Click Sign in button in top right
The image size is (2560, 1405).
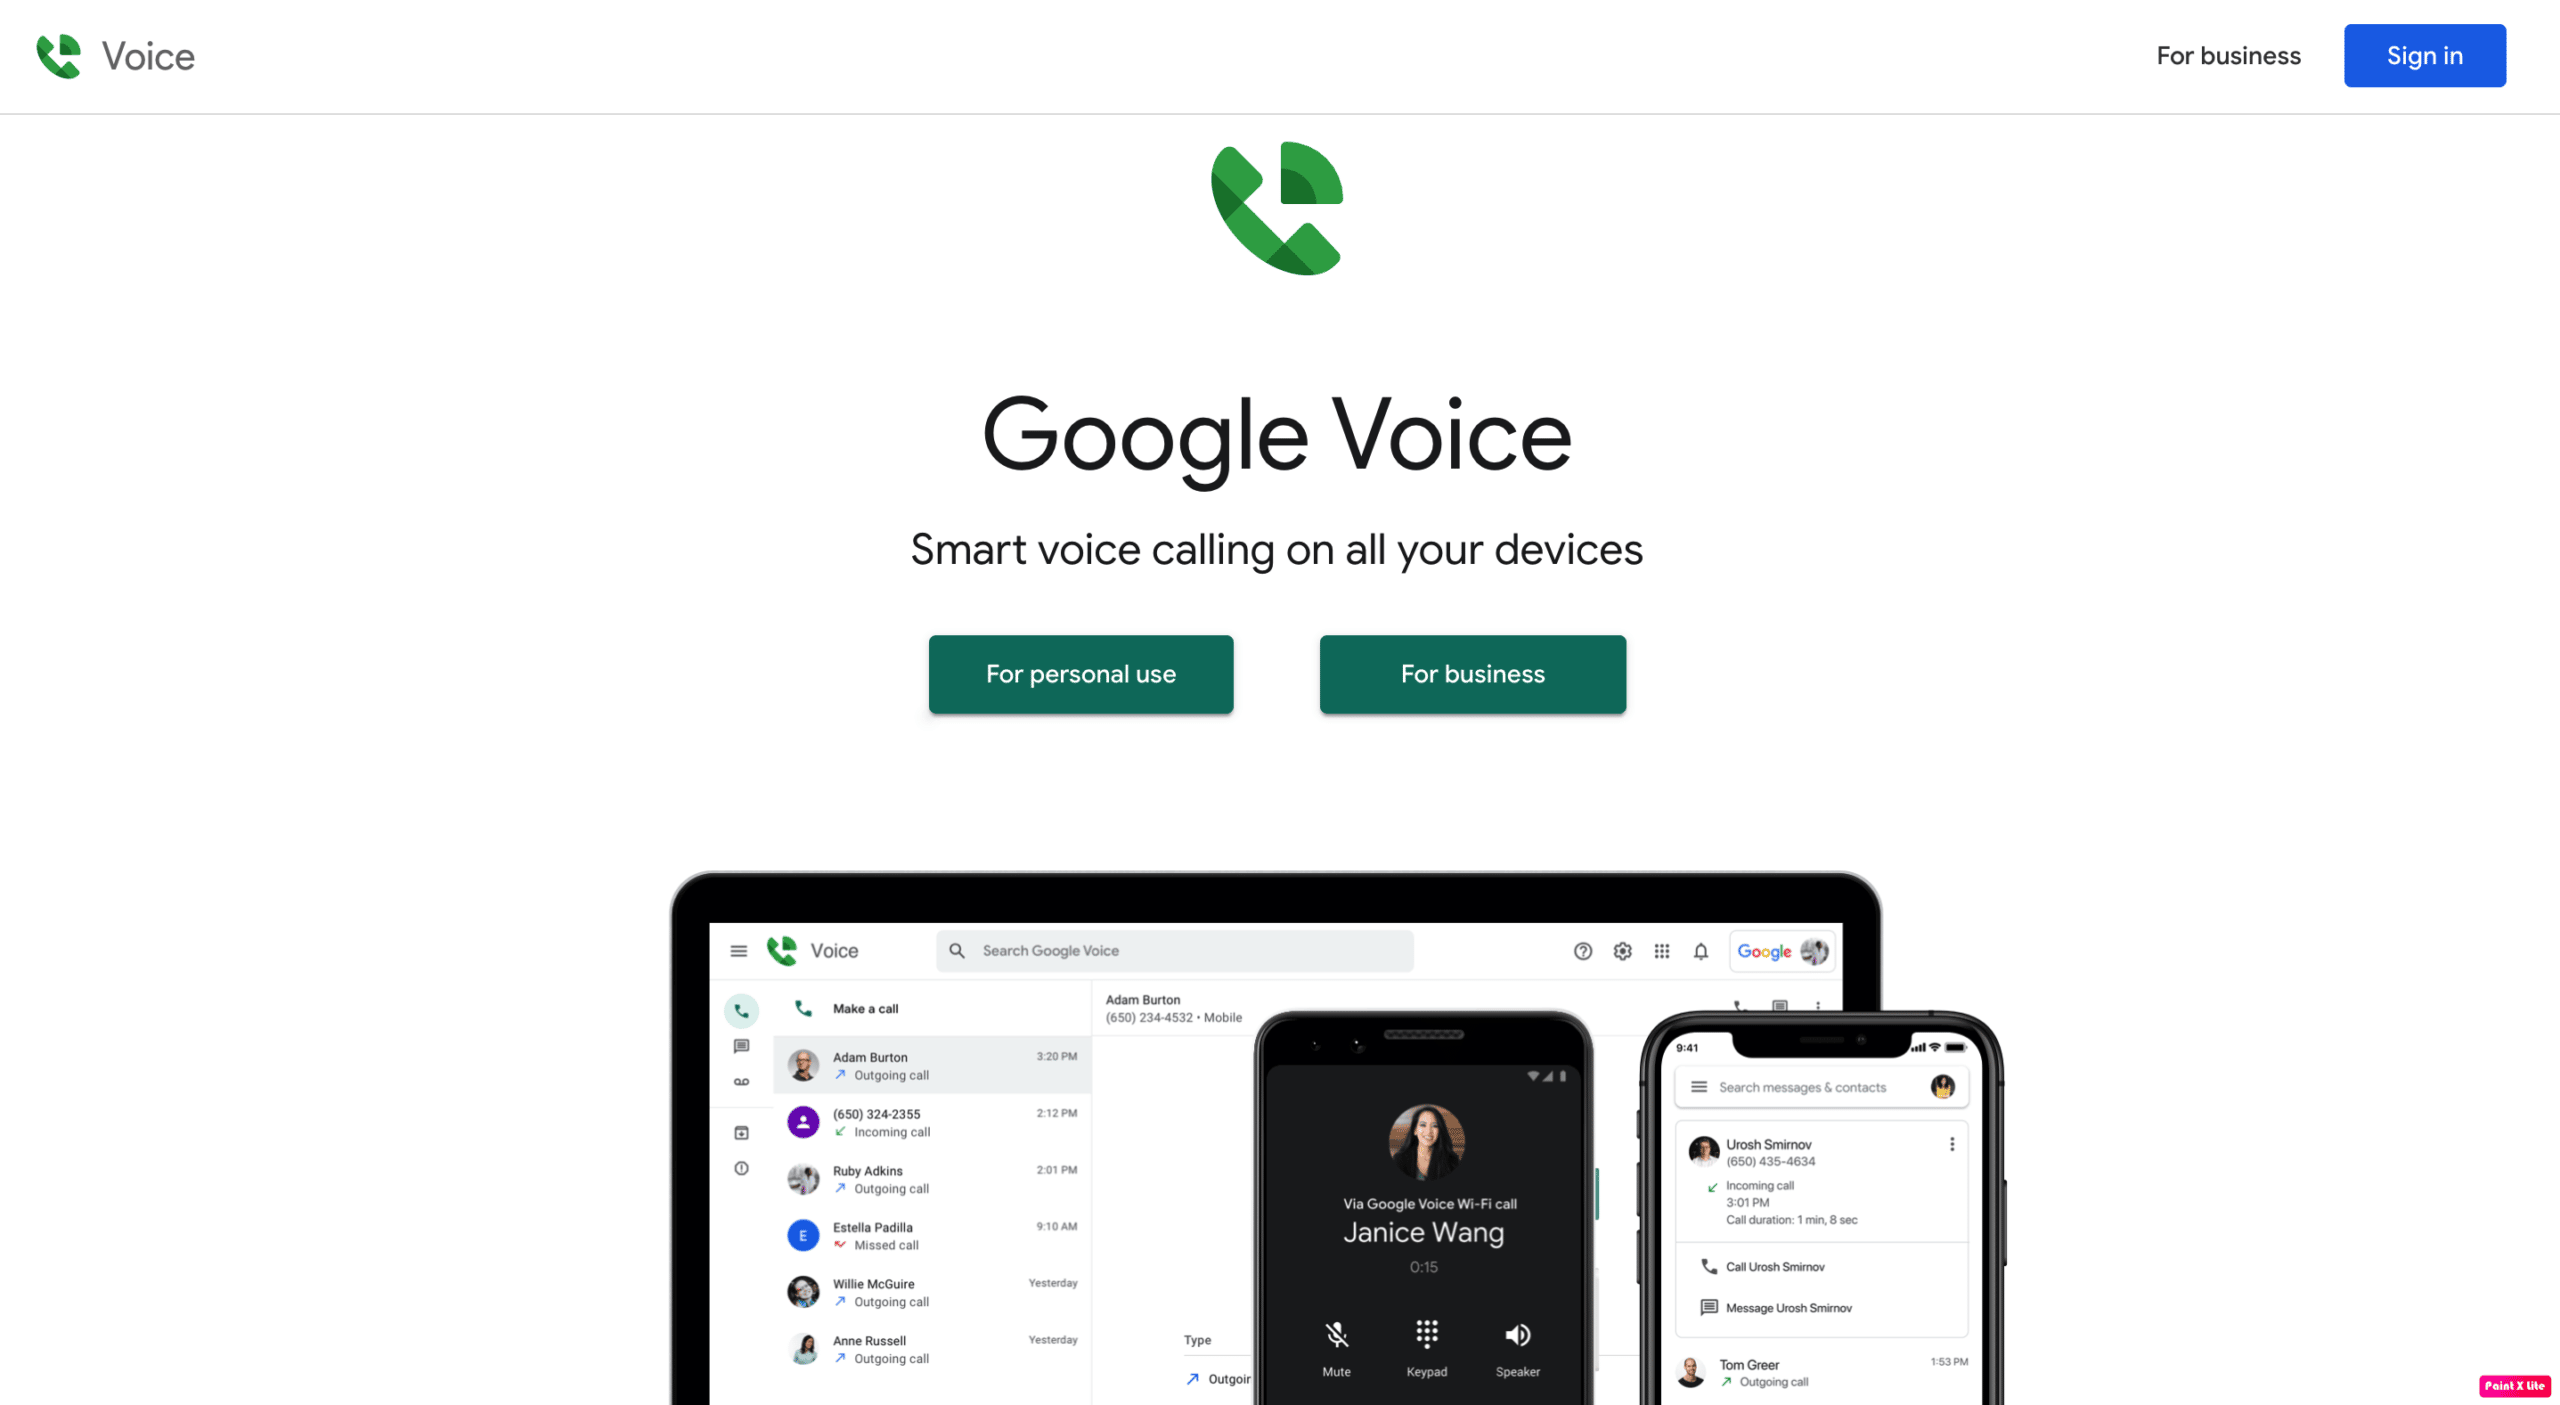(x=2423, y=54)
